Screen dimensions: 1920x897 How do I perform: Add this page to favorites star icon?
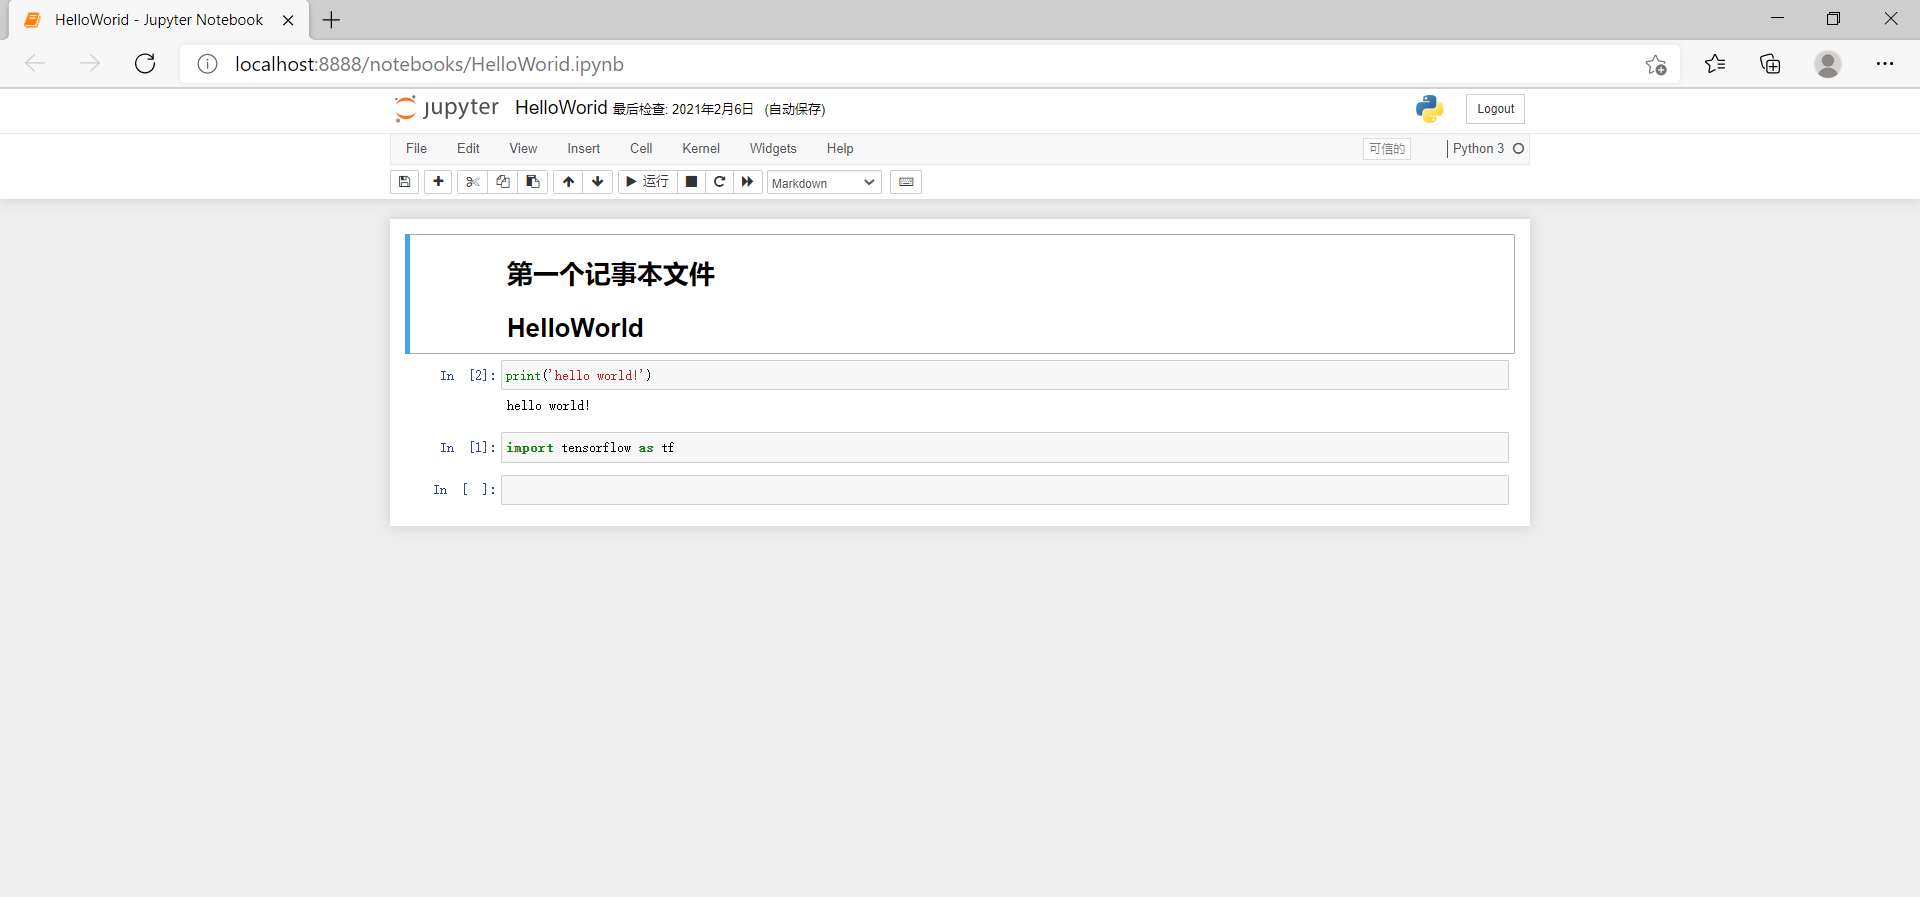[x=1655, y=65]
